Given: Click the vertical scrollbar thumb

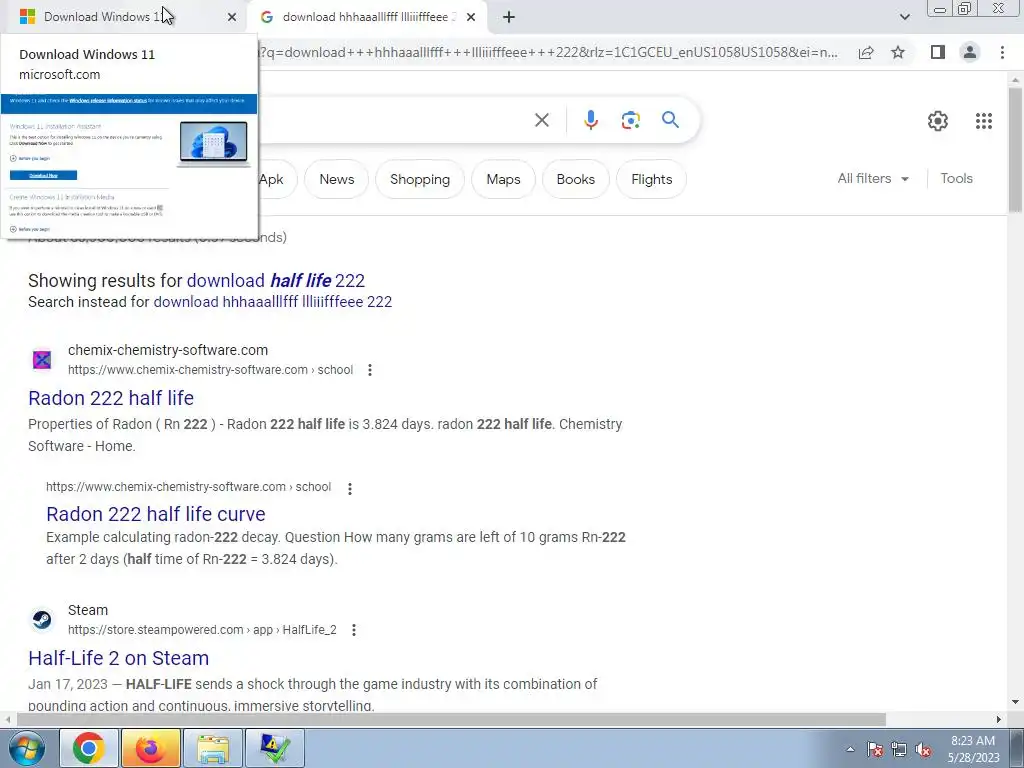Looking at the screenshot, I should coord(1015,149).
